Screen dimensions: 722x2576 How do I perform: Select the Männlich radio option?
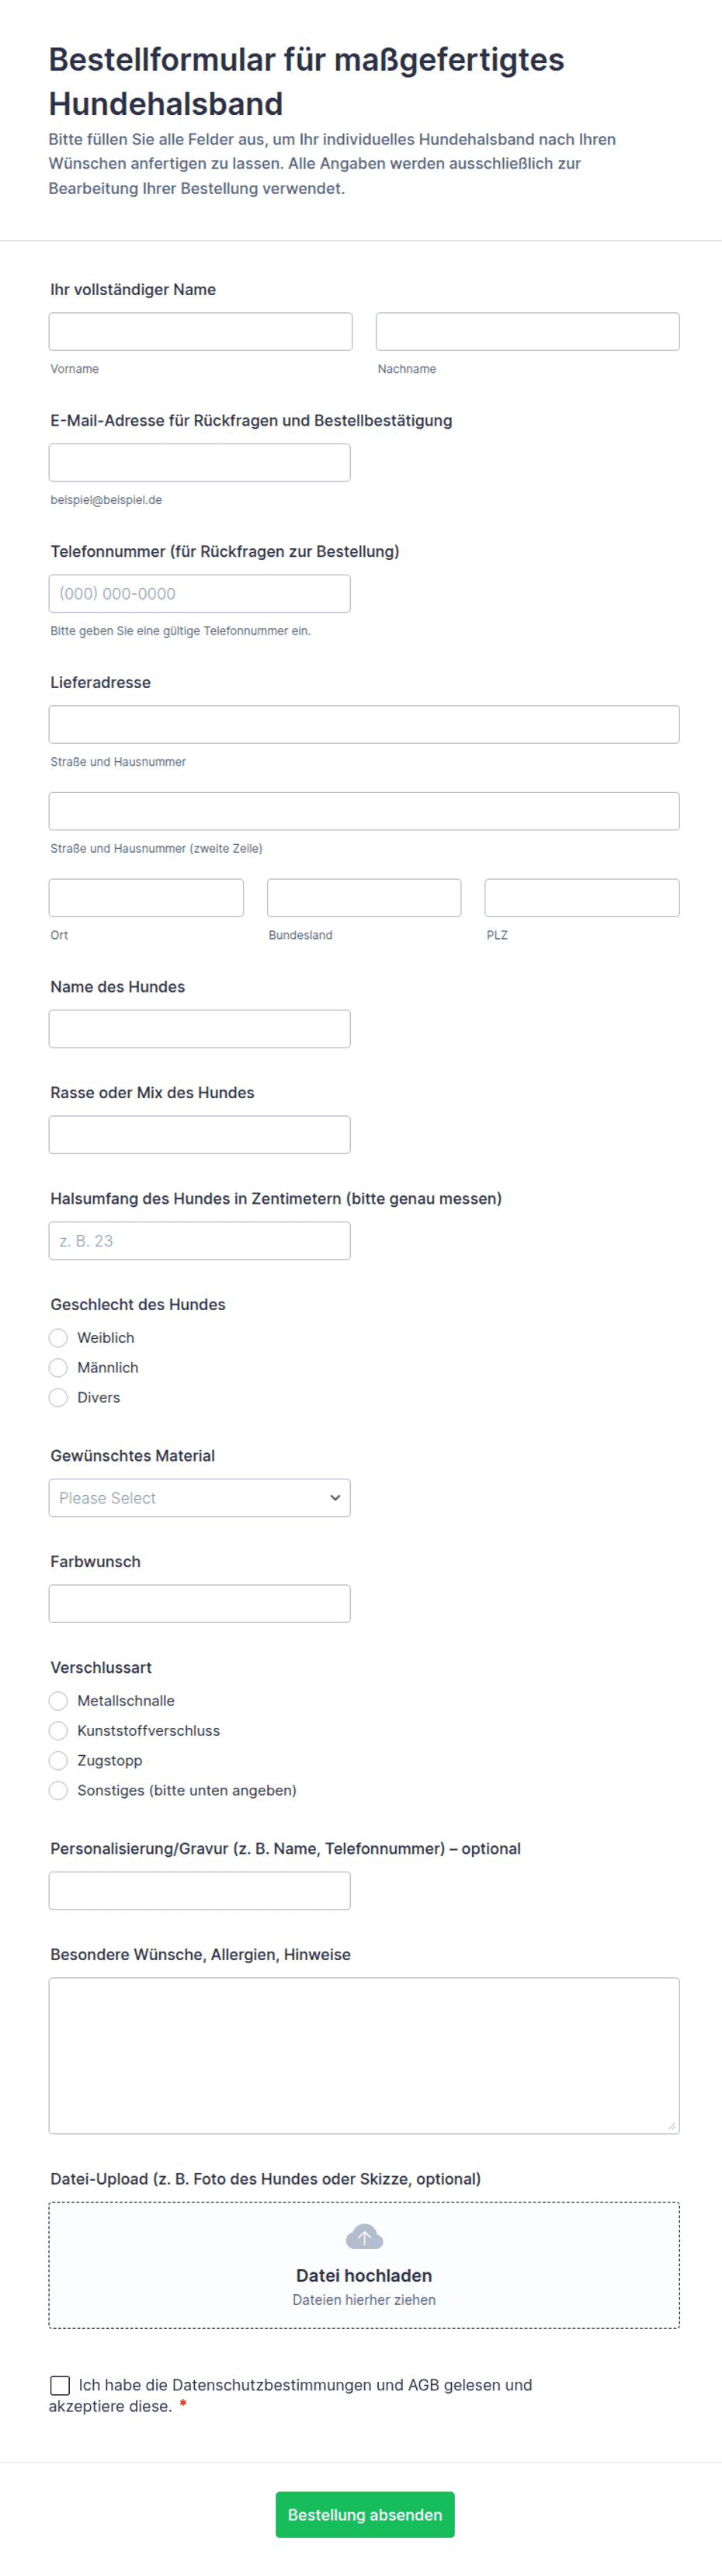59,1367
